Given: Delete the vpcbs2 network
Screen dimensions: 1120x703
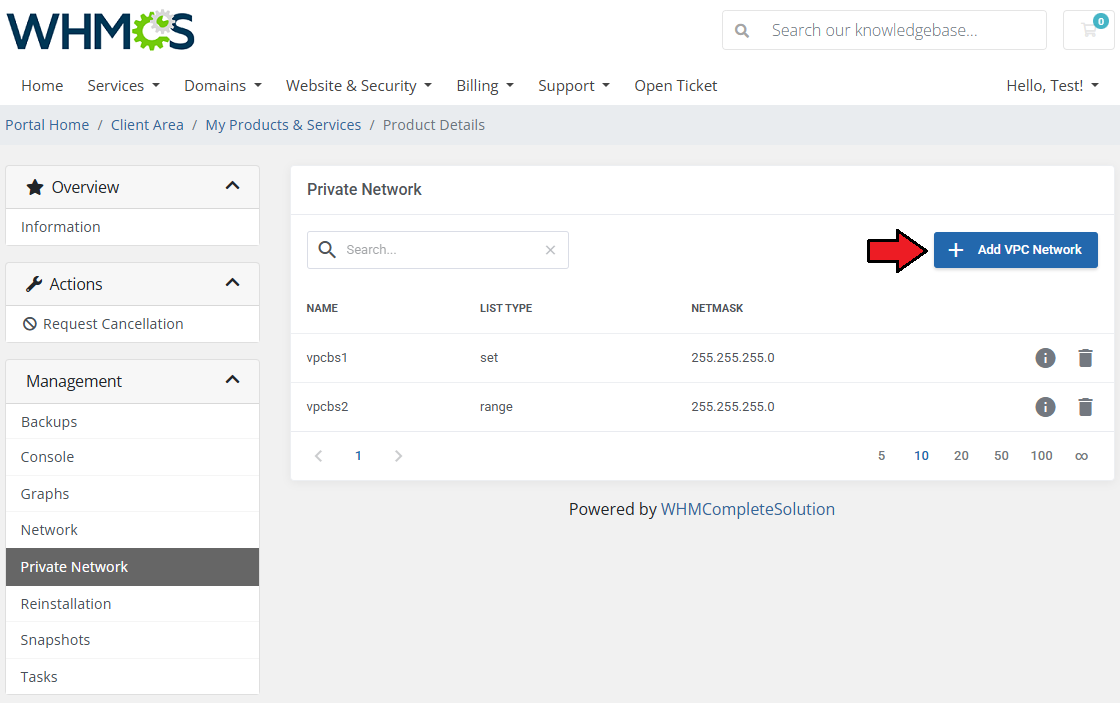Looking at the screenshot, I should pos(1085,407).
